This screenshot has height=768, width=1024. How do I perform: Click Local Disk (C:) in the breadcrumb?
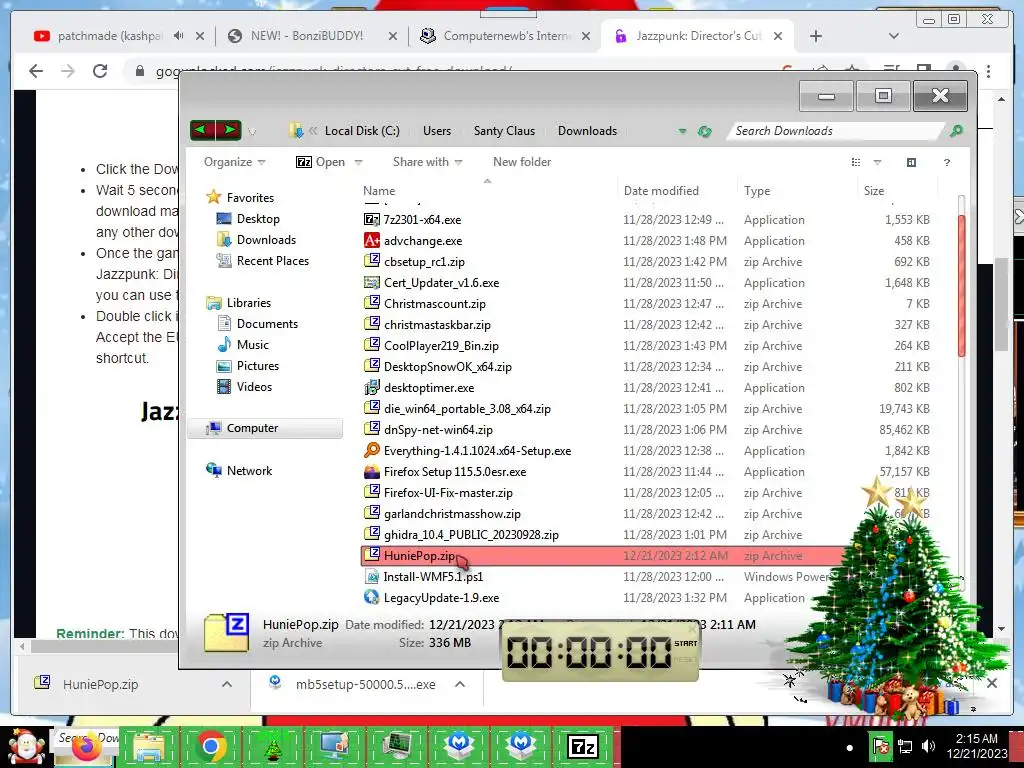[362, 131]
